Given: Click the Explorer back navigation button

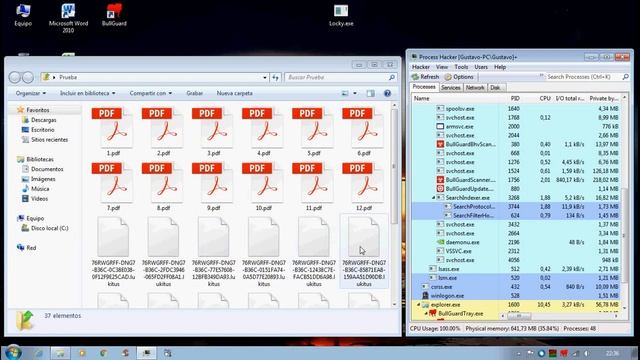Looking at the screenshot, I should tap(15, 77).
